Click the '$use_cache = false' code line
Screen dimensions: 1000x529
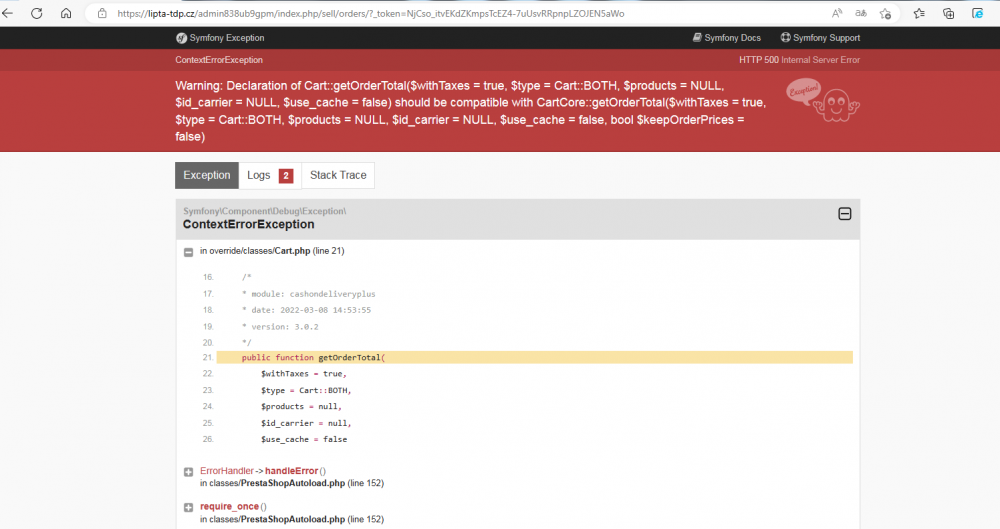point(304,439)
